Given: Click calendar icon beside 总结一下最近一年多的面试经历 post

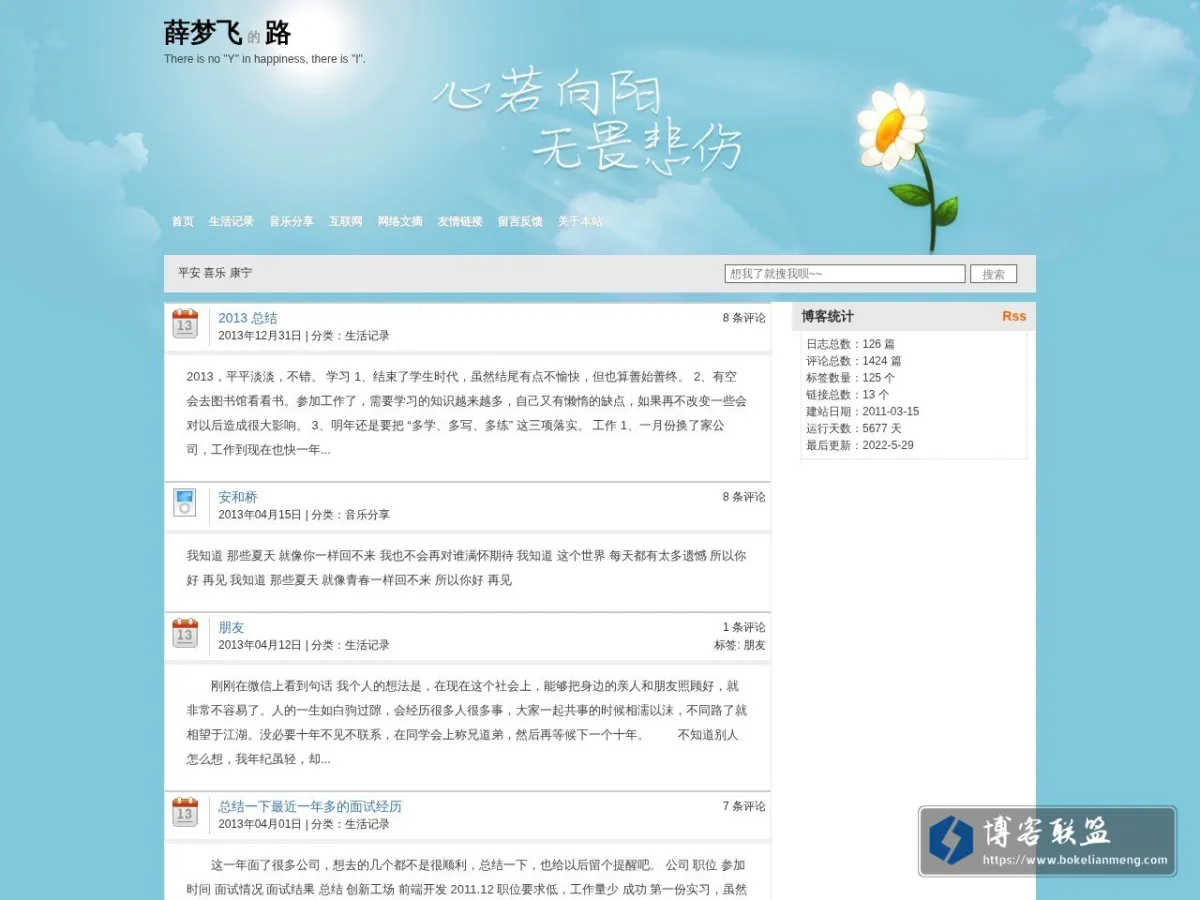Looking at the screenshot, I should pos(185,812).
